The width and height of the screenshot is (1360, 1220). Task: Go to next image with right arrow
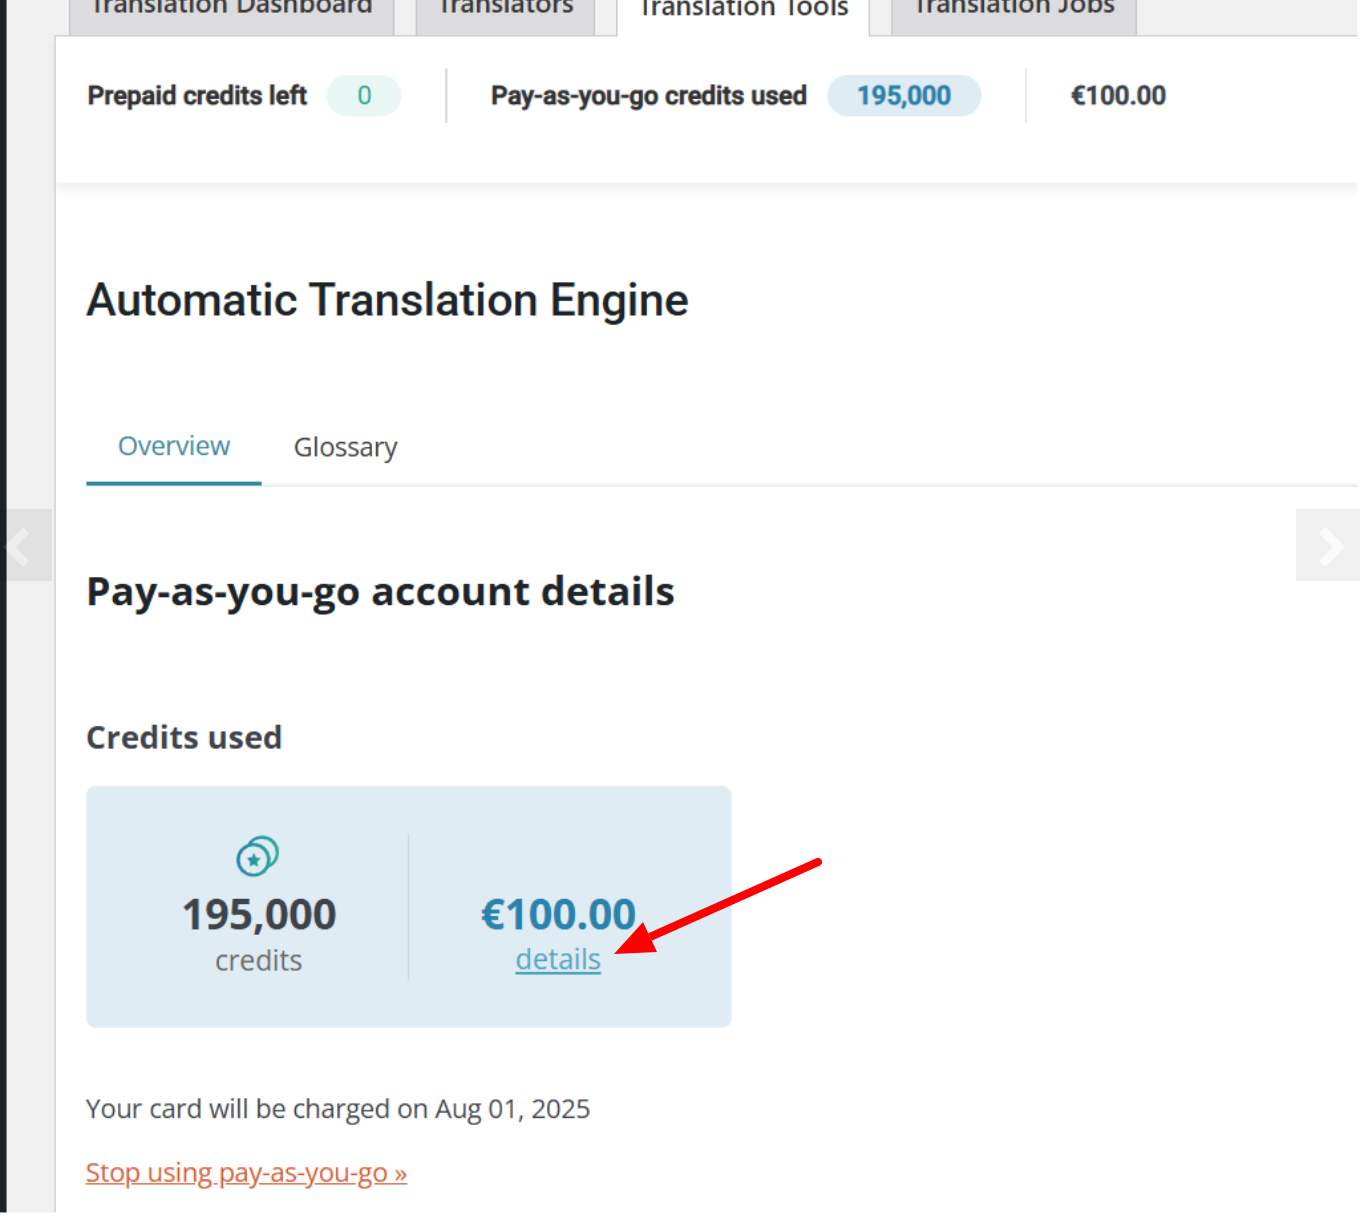tap(1328, 545)
